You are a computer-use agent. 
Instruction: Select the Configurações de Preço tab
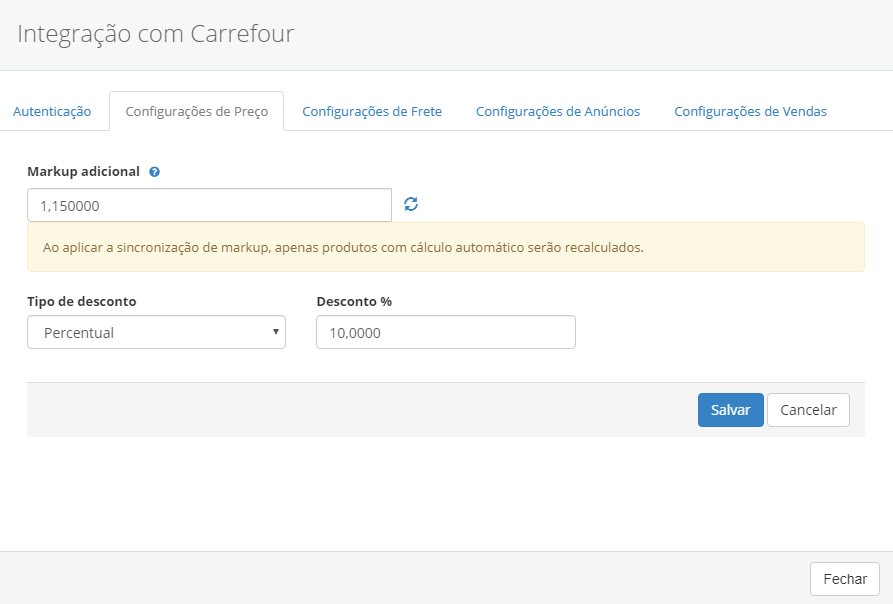tap(196, 111)
